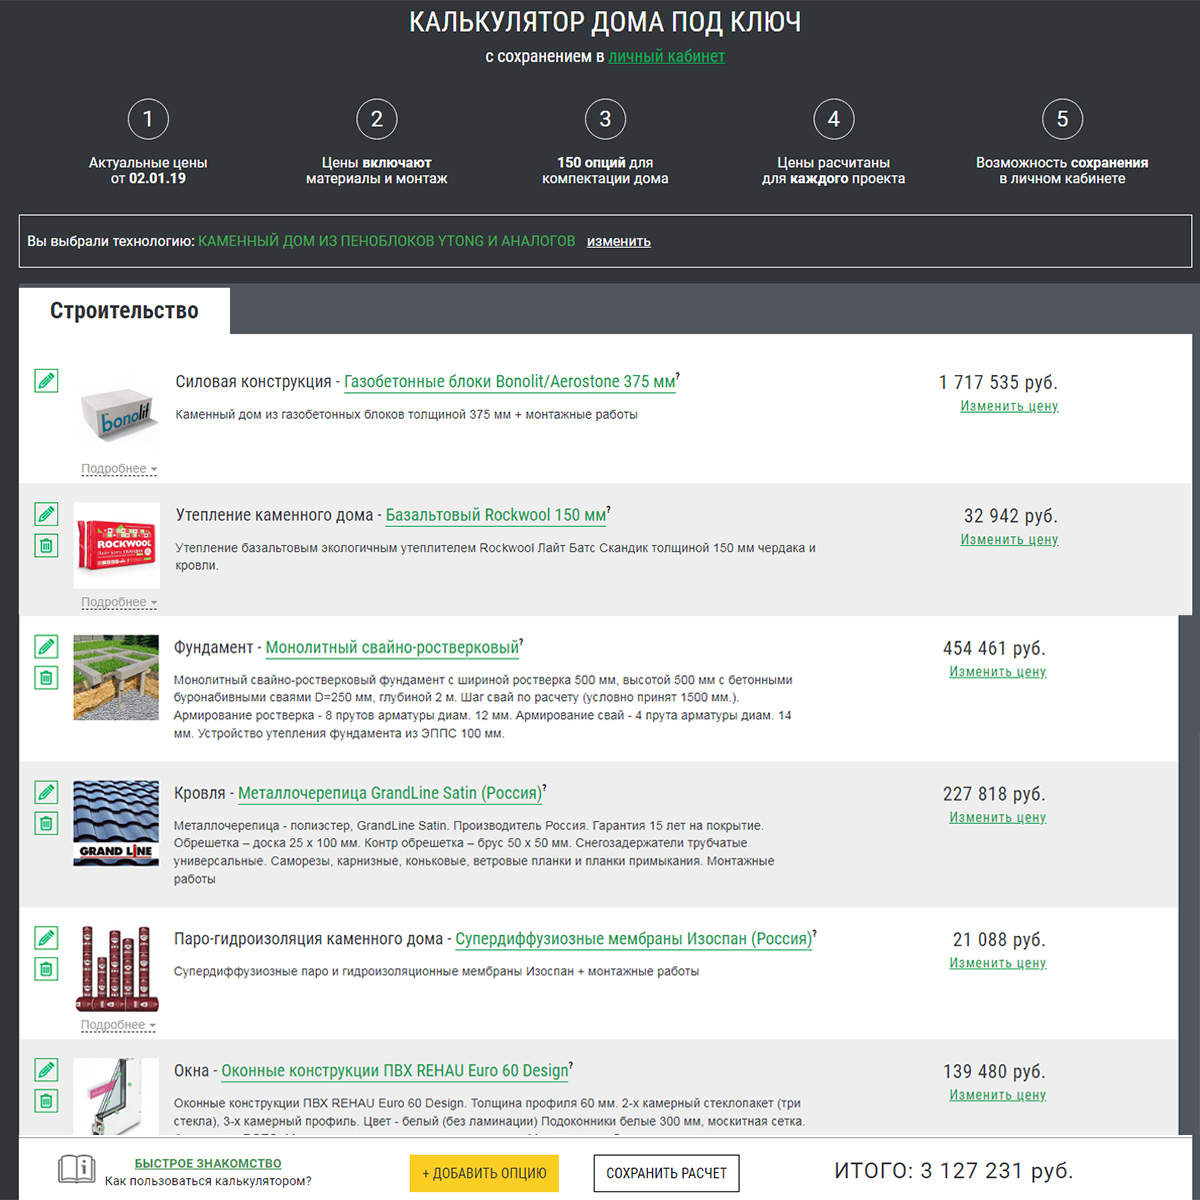Expand Подробнее under Силовая конструкция
1200x1200 pixels.
119,469
